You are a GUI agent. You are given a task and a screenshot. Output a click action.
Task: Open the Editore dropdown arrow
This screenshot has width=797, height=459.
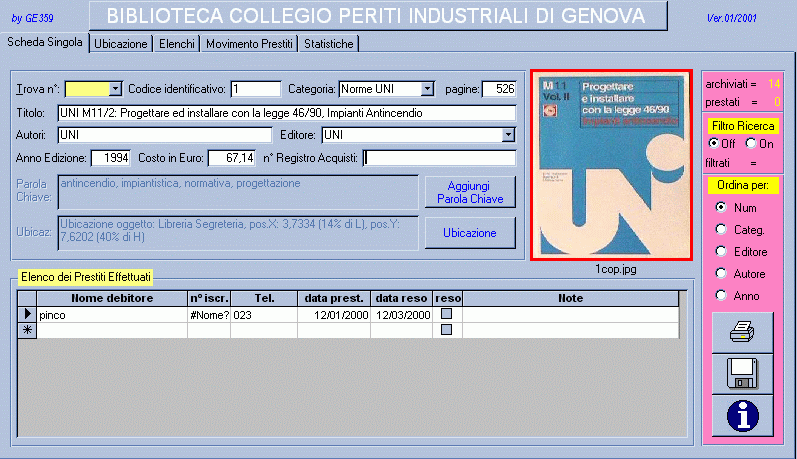pyautogui.click(x=508, y=135)
